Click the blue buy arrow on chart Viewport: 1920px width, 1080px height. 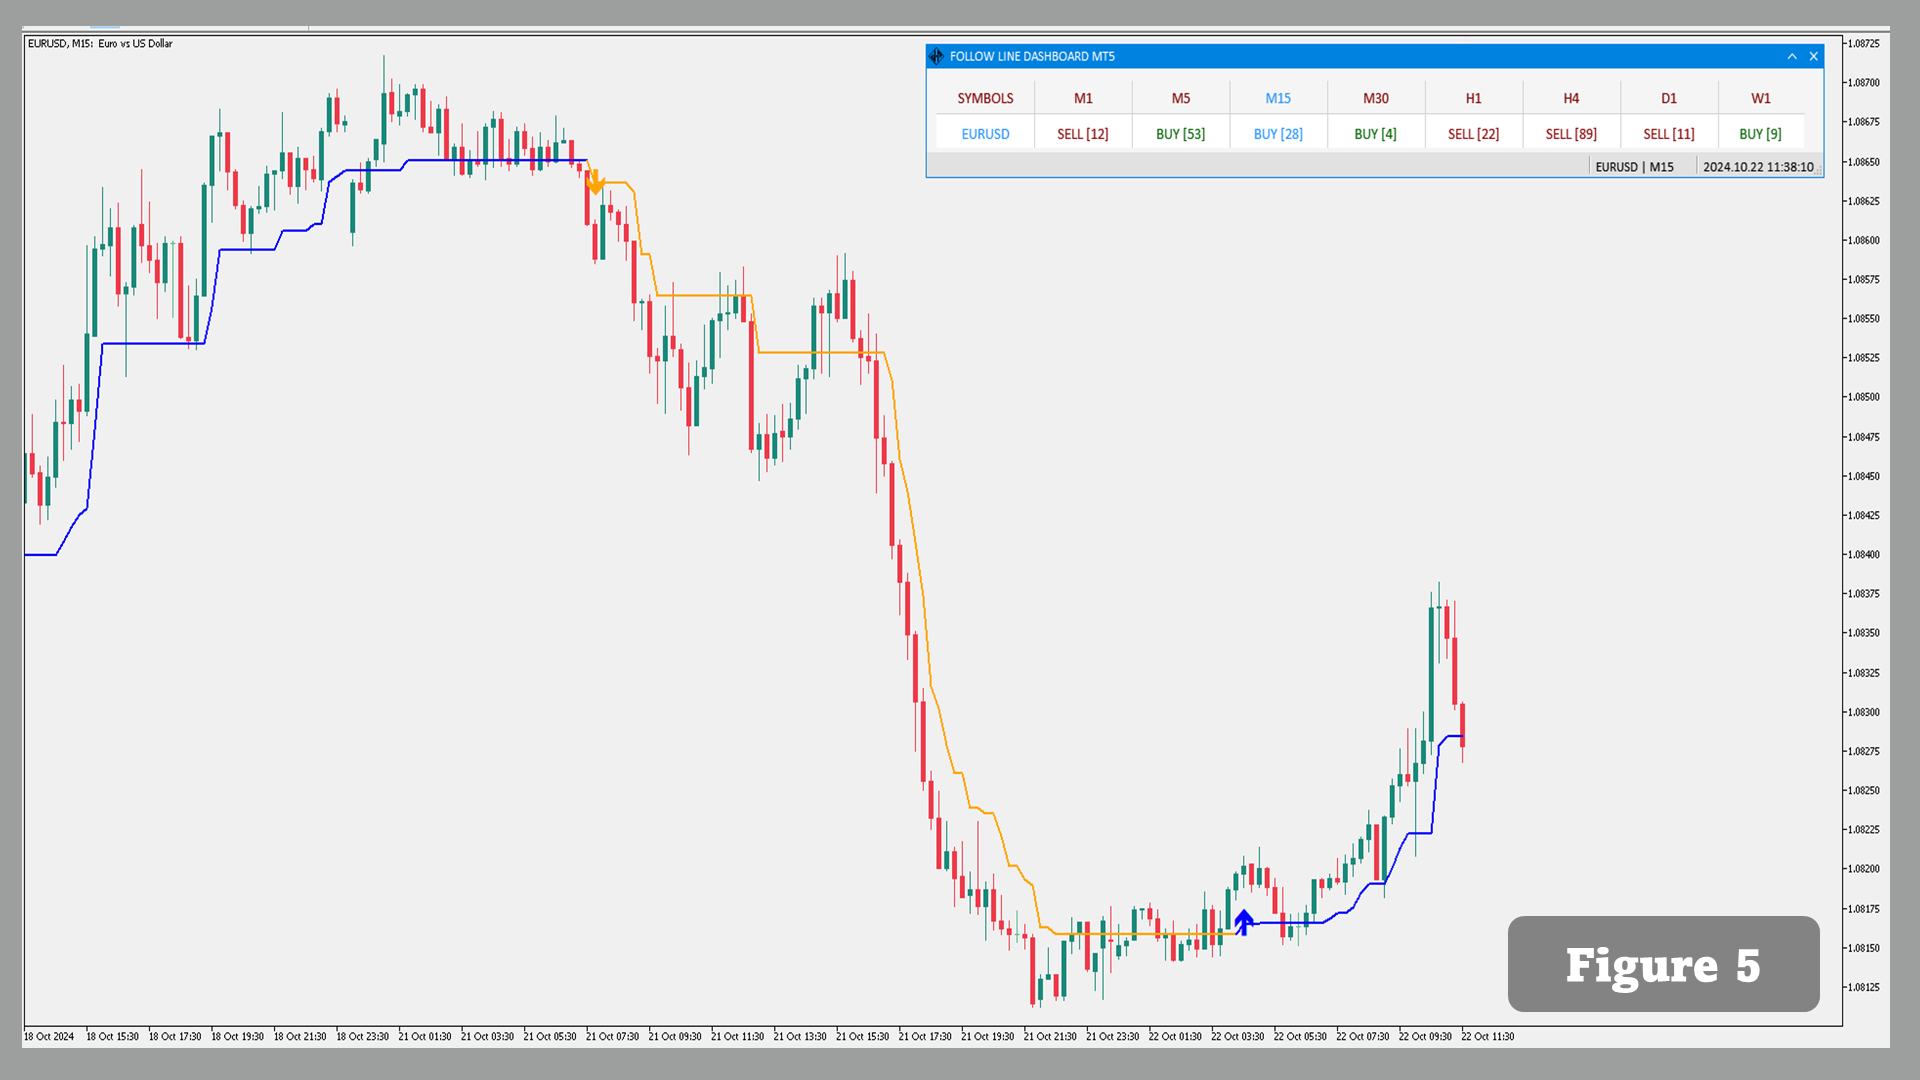[x=1243, y=921]
